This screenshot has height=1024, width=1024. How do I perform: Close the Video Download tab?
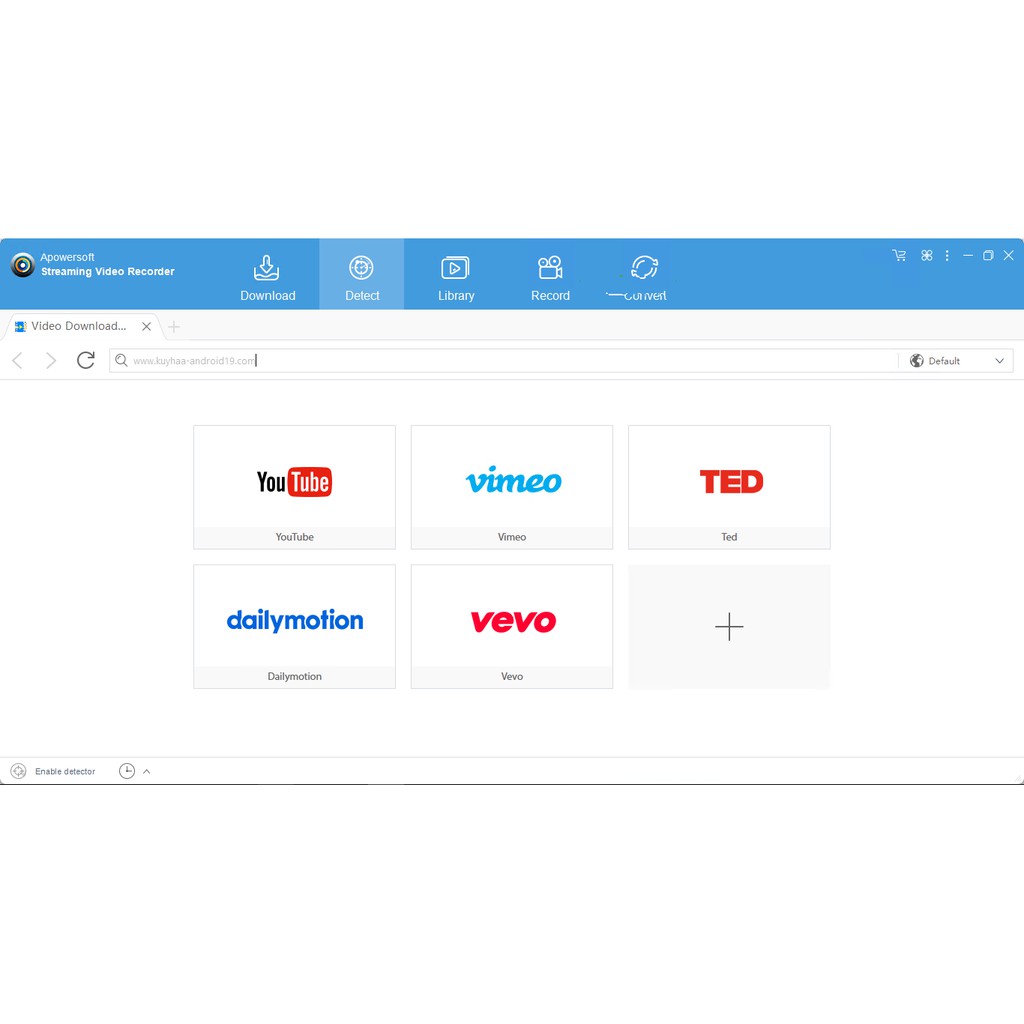point(147,327)
